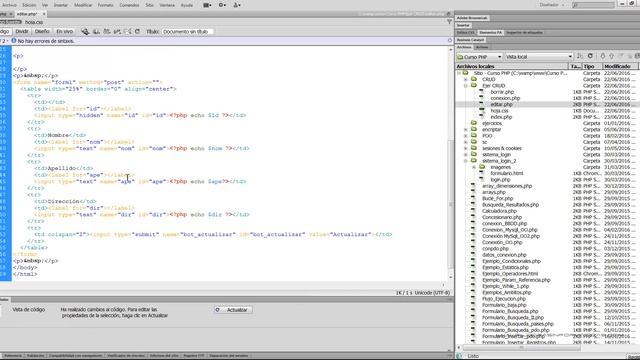The width and height of the screenshot is (640, 360).
Task: Open the Ayuda menu
Action: 187,5
